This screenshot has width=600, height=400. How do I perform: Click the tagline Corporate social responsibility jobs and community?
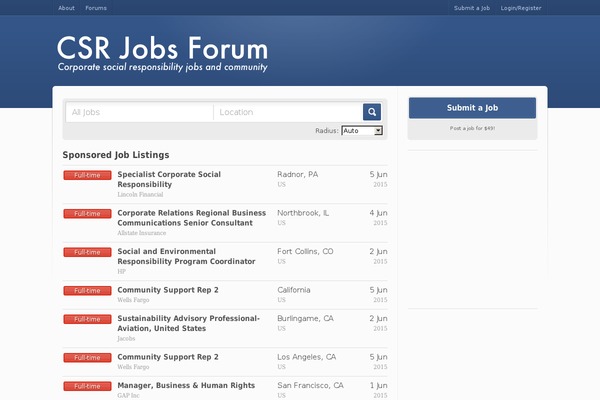pos(163,67)
